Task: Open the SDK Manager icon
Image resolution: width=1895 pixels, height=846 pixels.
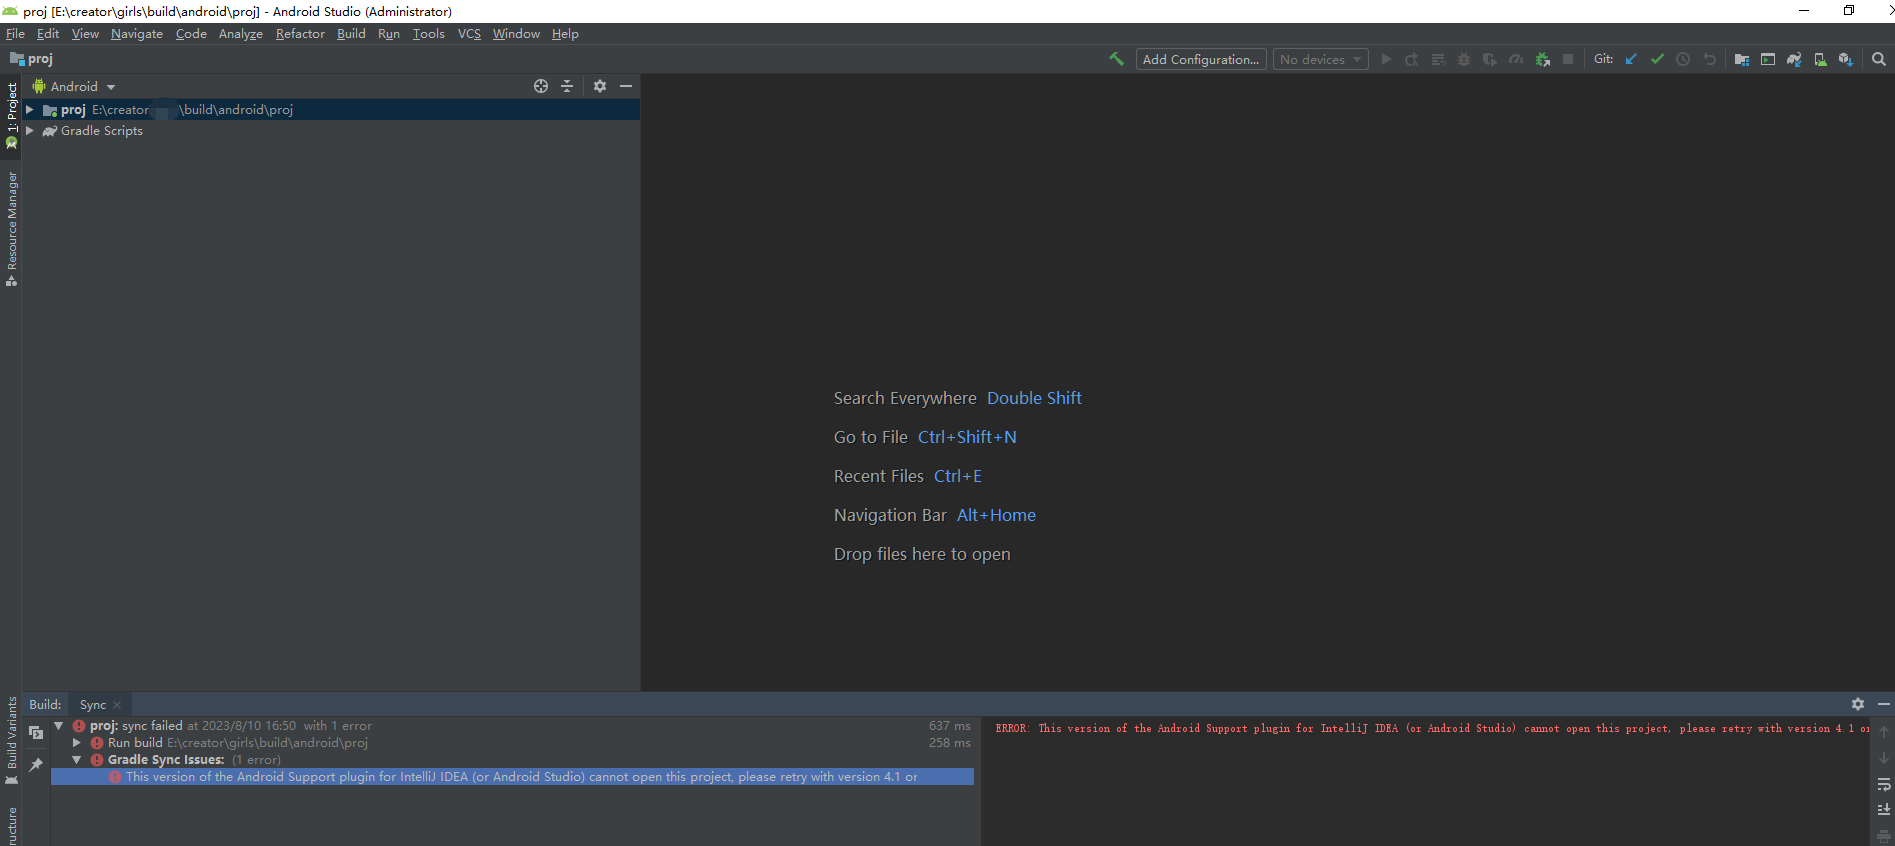Action: coord(1846,60)
